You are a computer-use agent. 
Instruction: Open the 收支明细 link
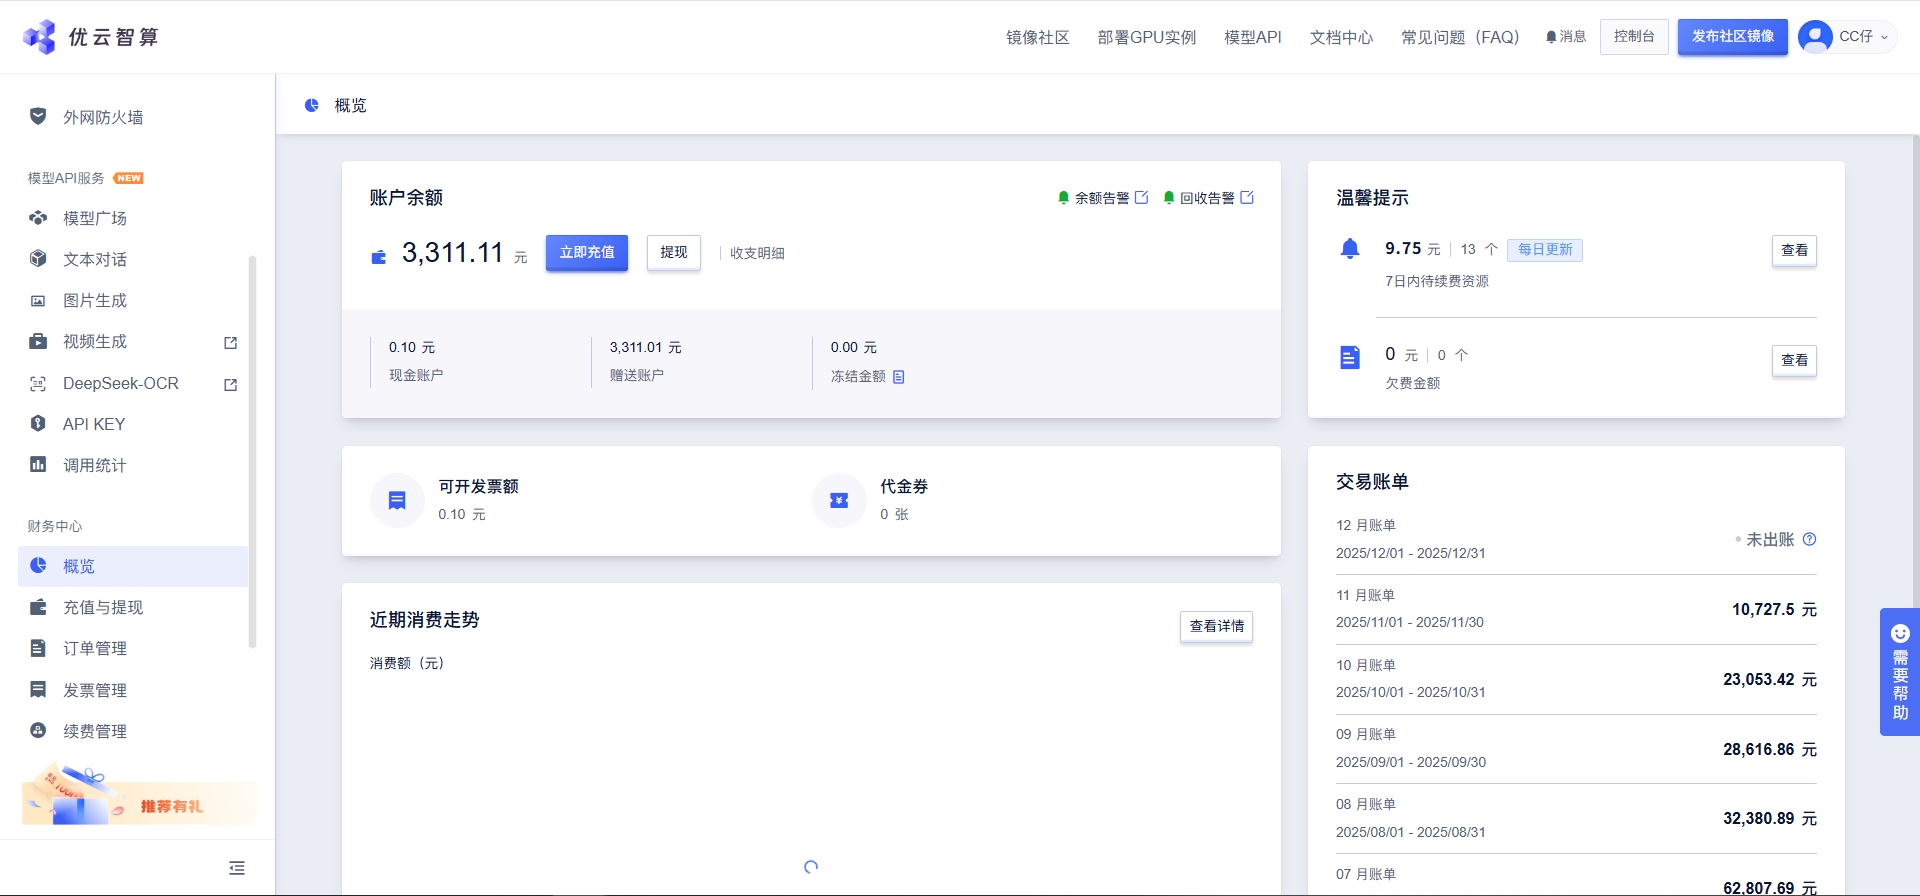[757, 253]
